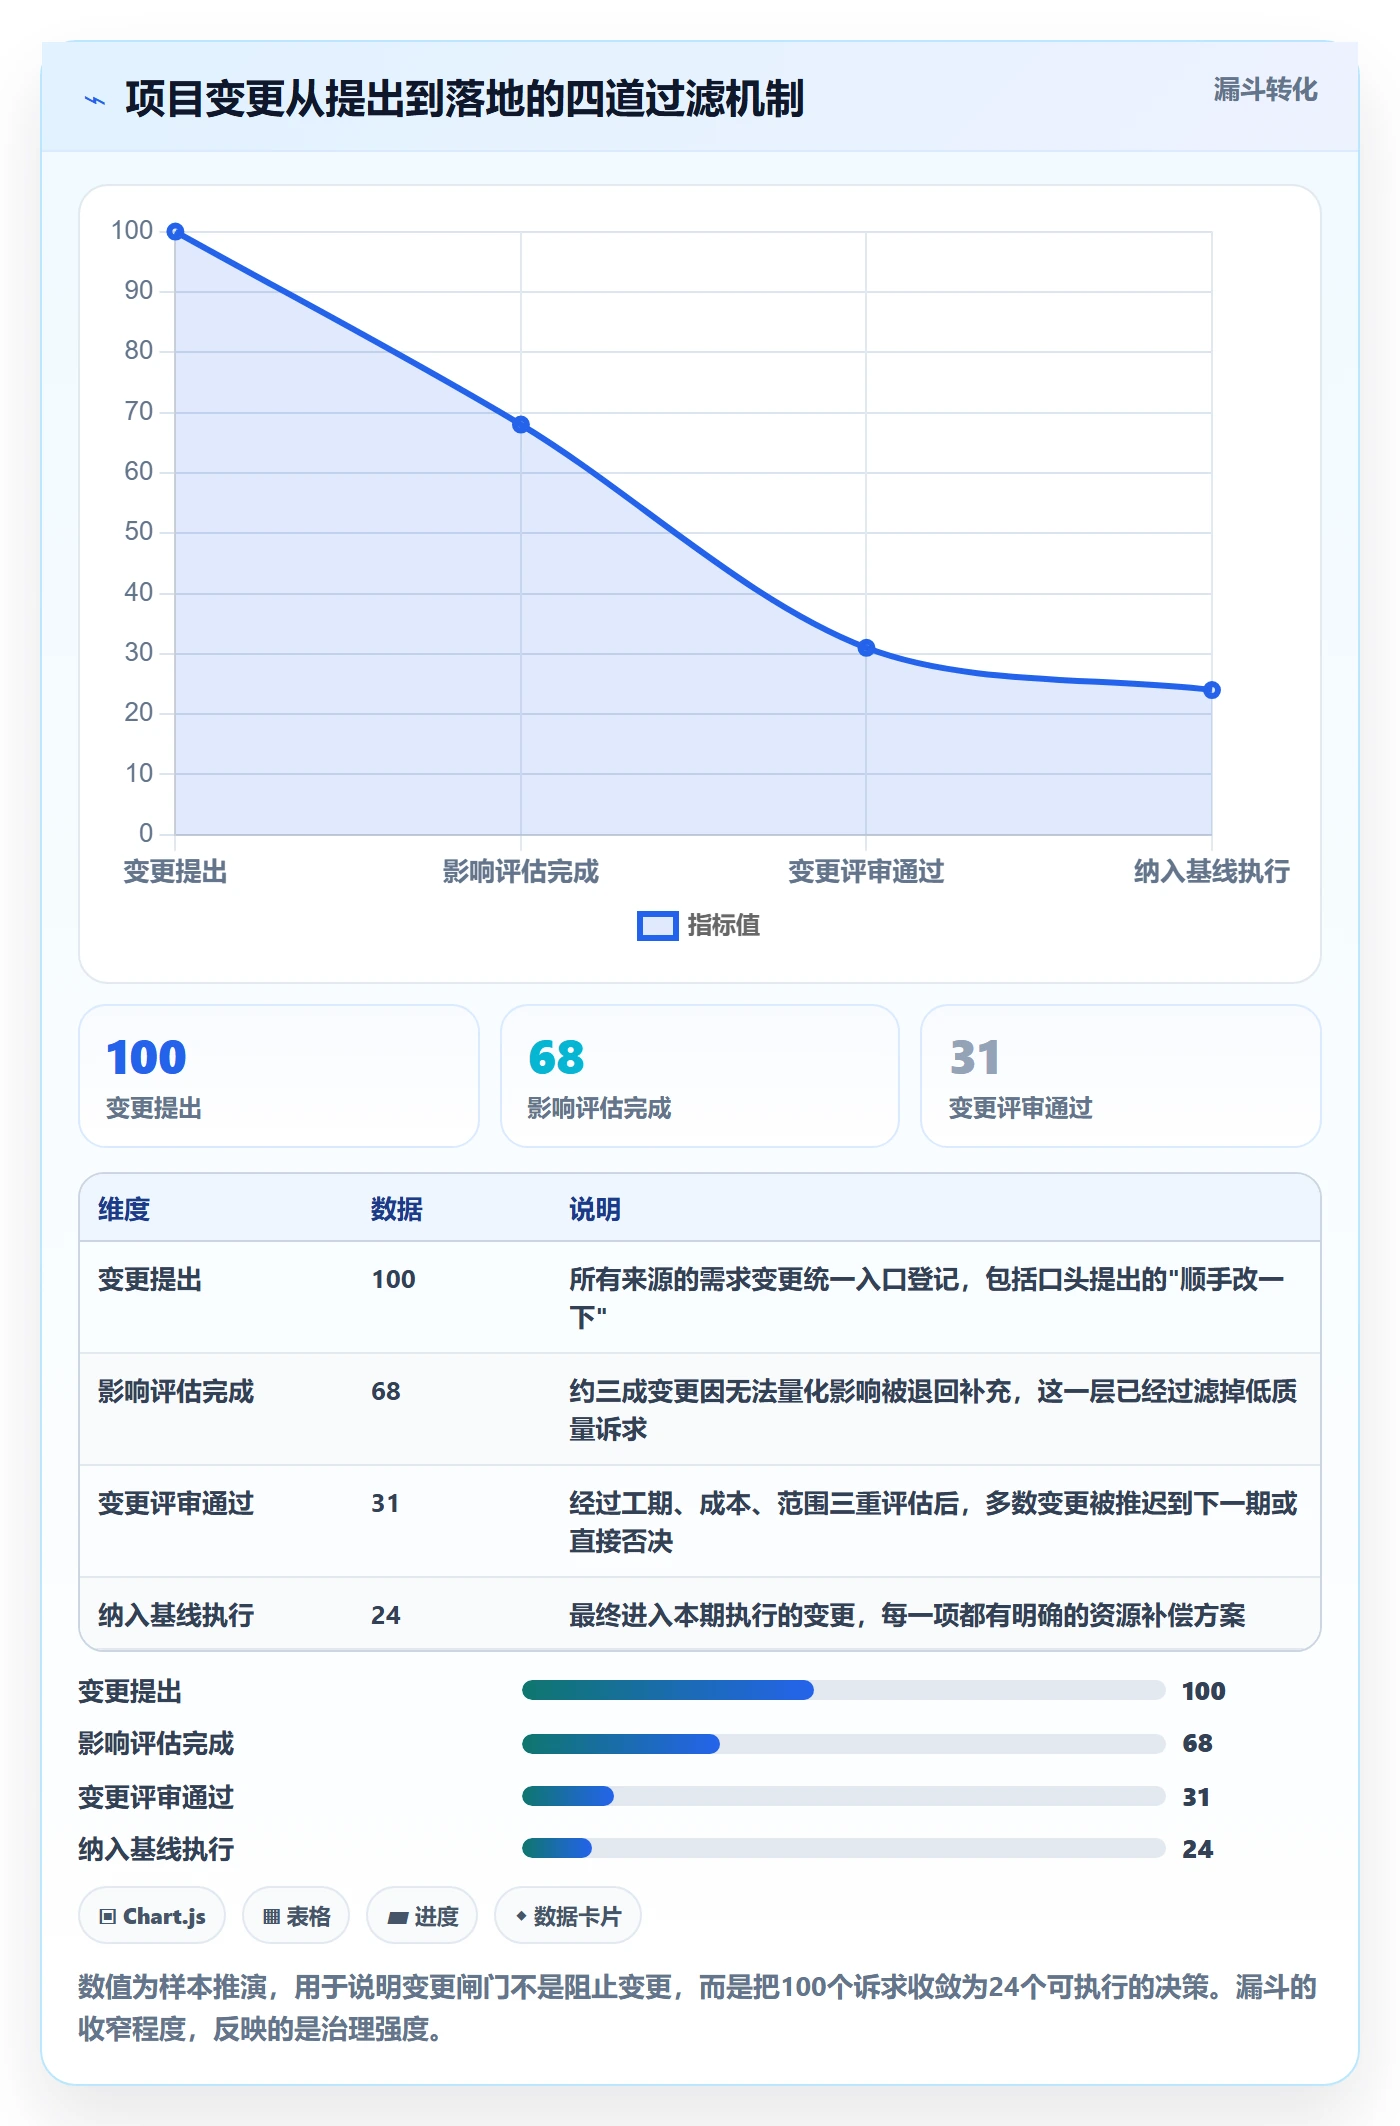1400x2126 pixels.
Task: Toggle the 指标值 legend swatch
Action: (x=657, y=926)
